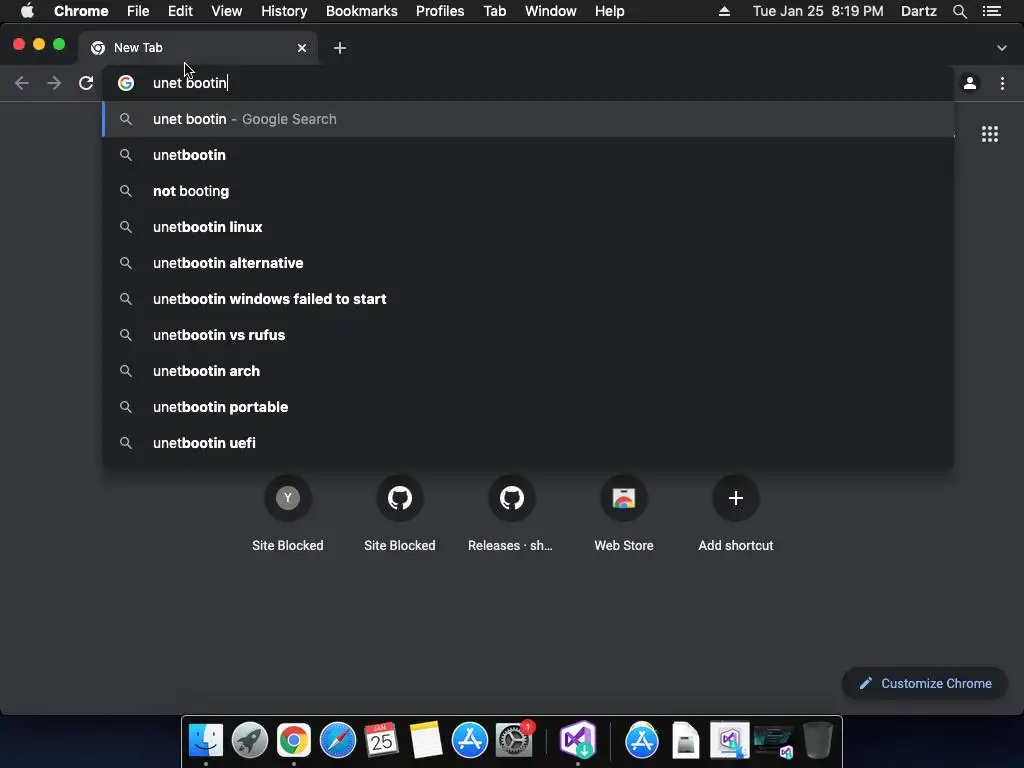Open the File menu

coord(138,11)
